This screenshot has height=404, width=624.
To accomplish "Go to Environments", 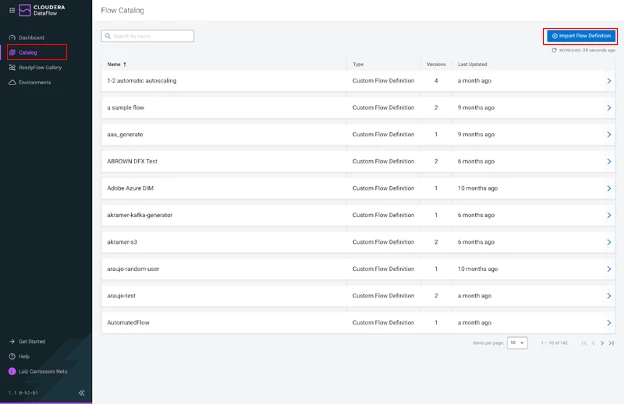I will tap(30, 82).
